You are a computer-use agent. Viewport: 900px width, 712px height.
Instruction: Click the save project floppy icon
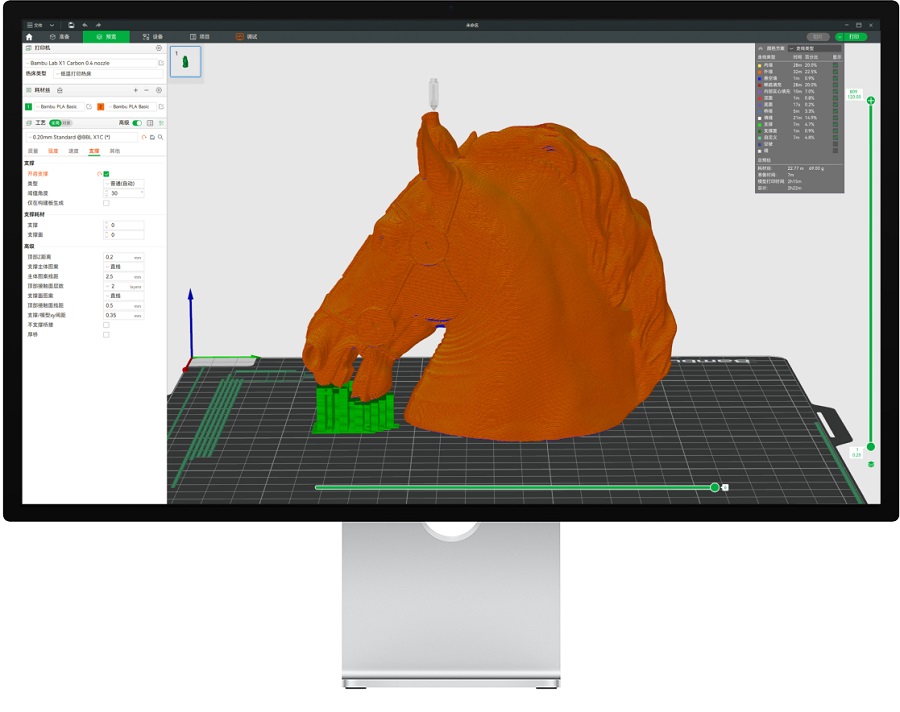71,25
